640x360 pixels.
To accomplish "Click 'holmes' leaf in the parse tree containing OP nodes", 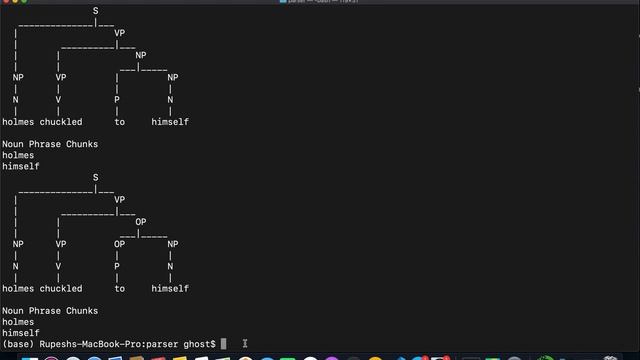I will coord(18,289).
